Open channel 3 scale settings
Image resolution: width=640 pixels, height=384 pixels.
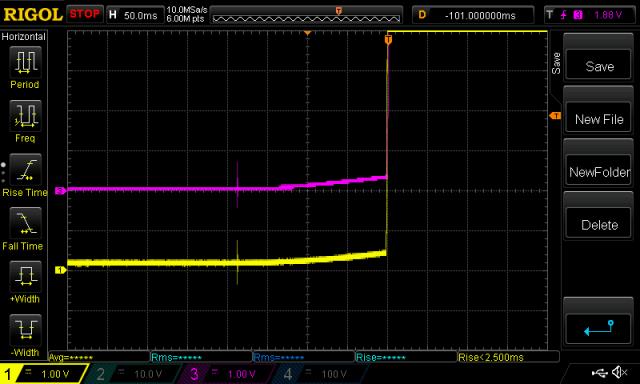(225, 374)
